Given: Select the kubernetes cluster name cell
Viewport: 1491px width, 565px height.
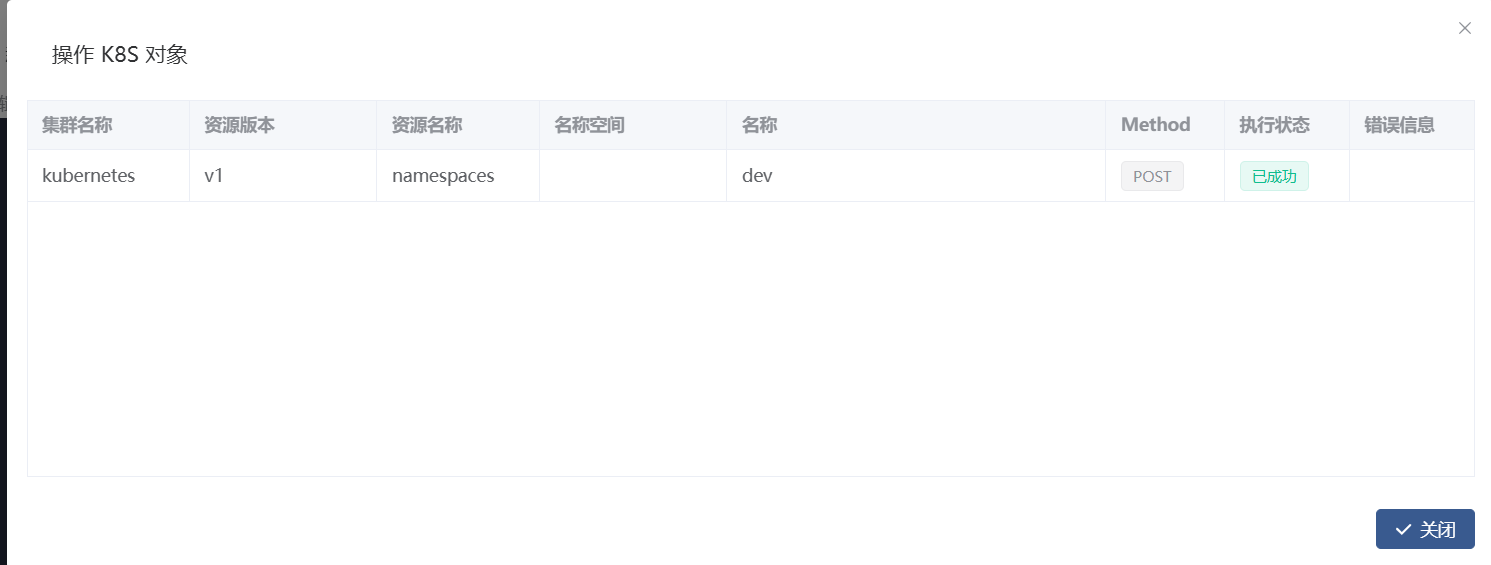Looking at the screenshot, I should click(108, 176).
